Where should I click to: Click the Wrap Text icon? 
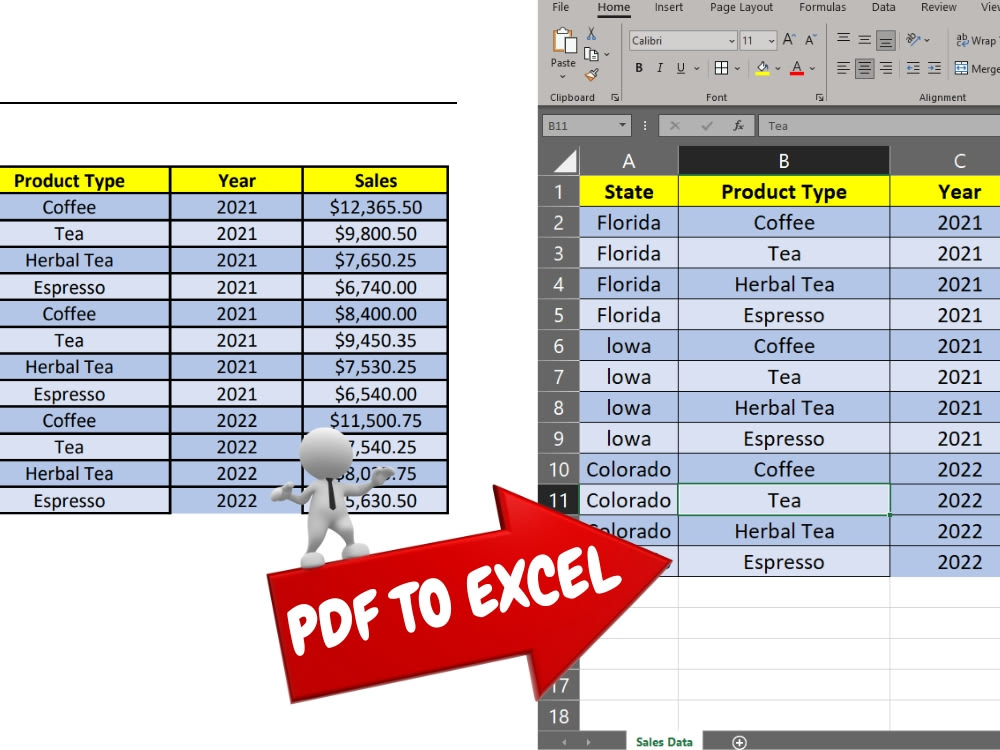tap(965, 40)
